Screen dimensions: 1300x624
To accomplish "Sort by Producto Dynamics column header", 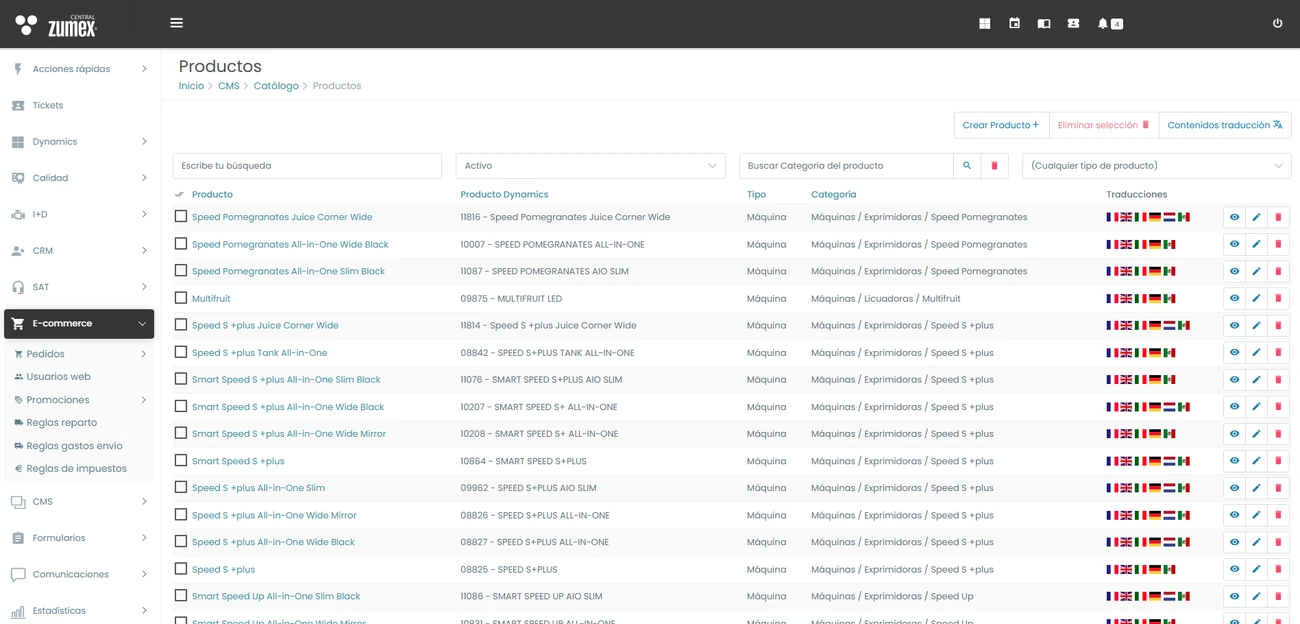I will pos(504,195).
